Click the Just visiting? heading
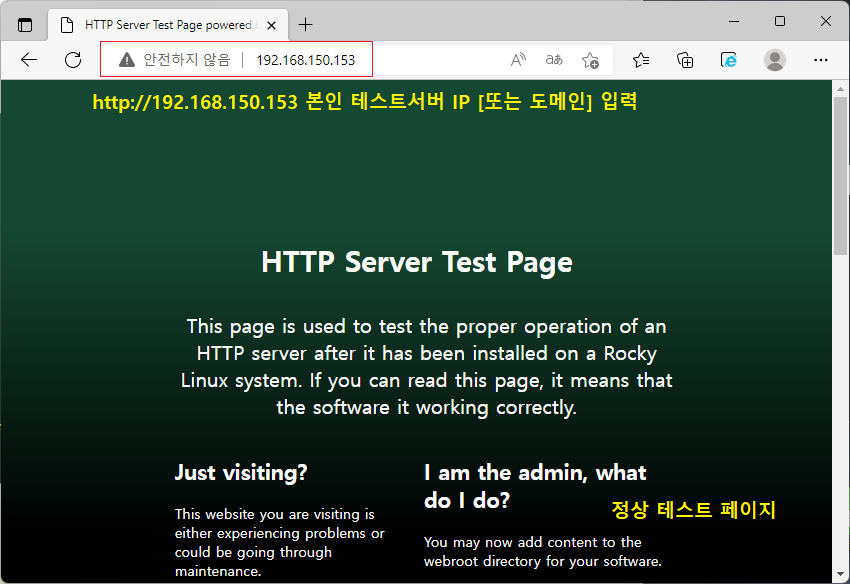Image resolution: width=850 pixels, height=584 pixels. click(x=241, y=473)
